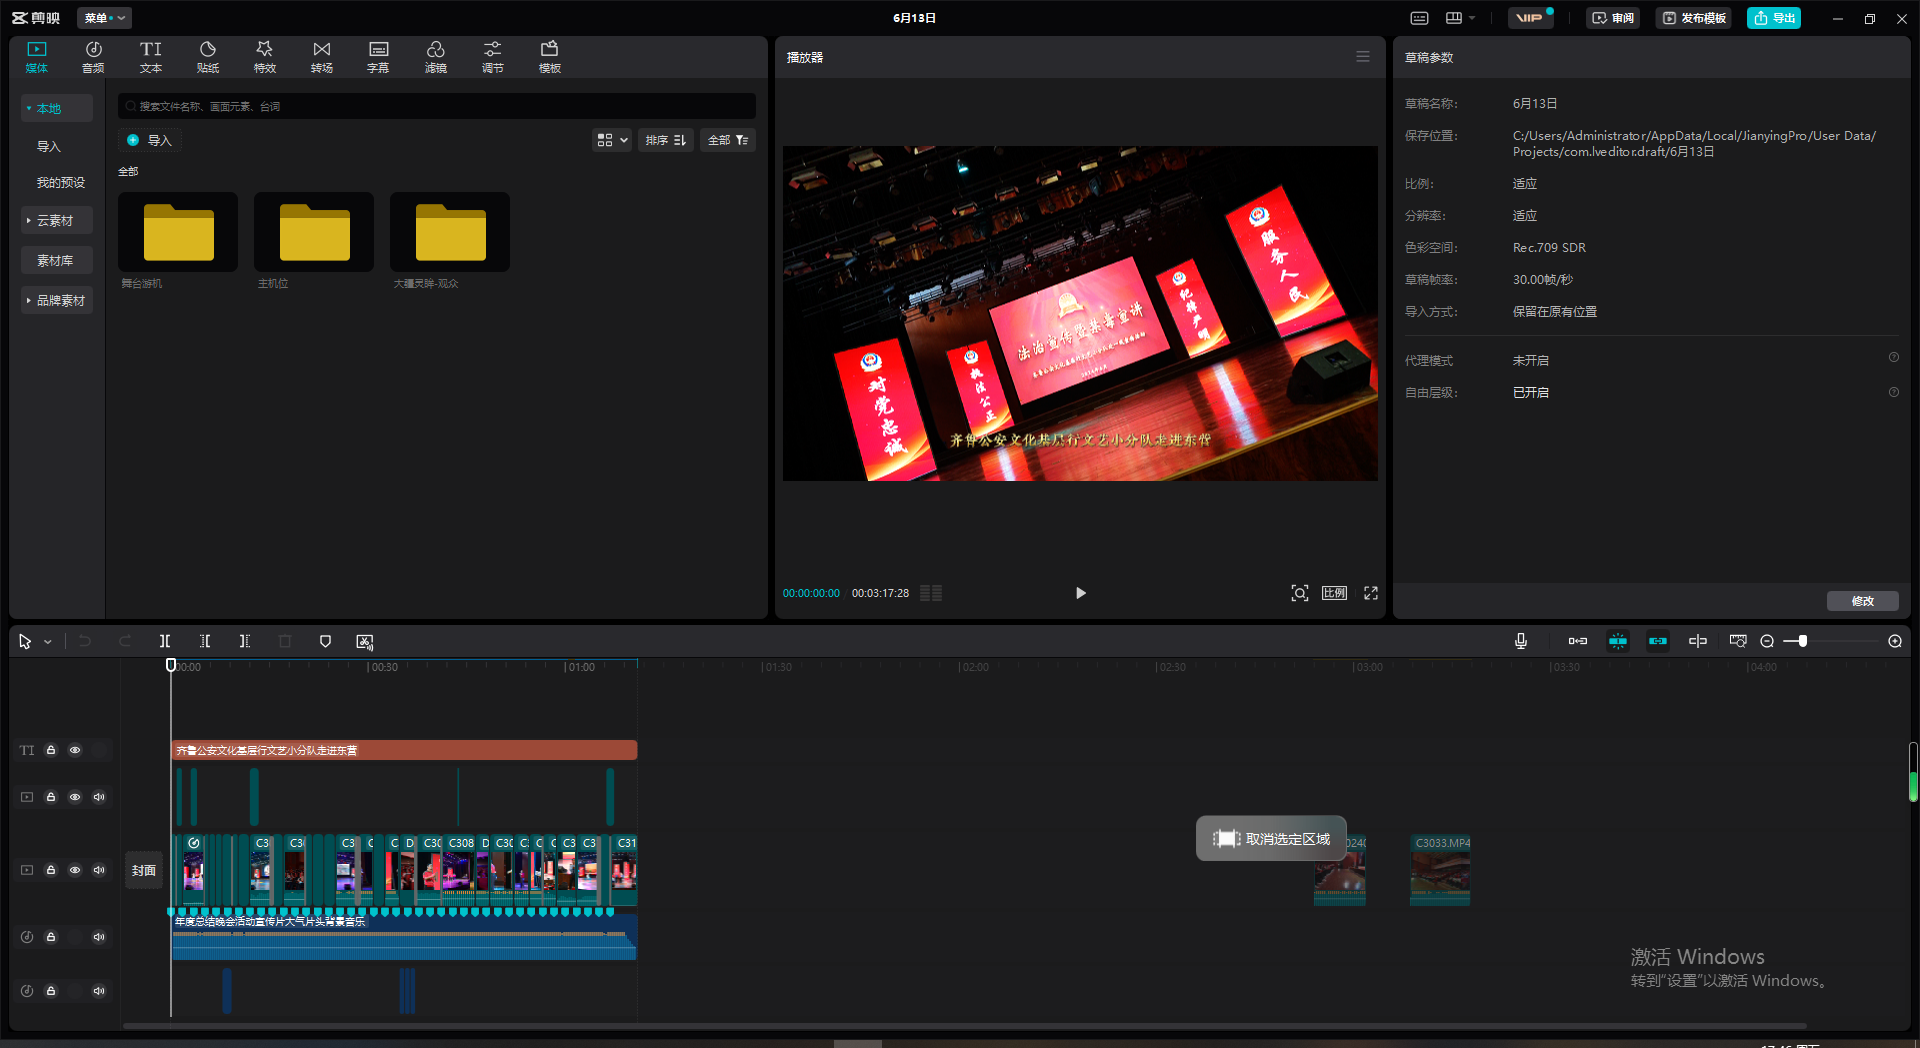
Task: Click the focus/scan frame icon in player
Action: pyautogui.click(x=1299, y=593)
